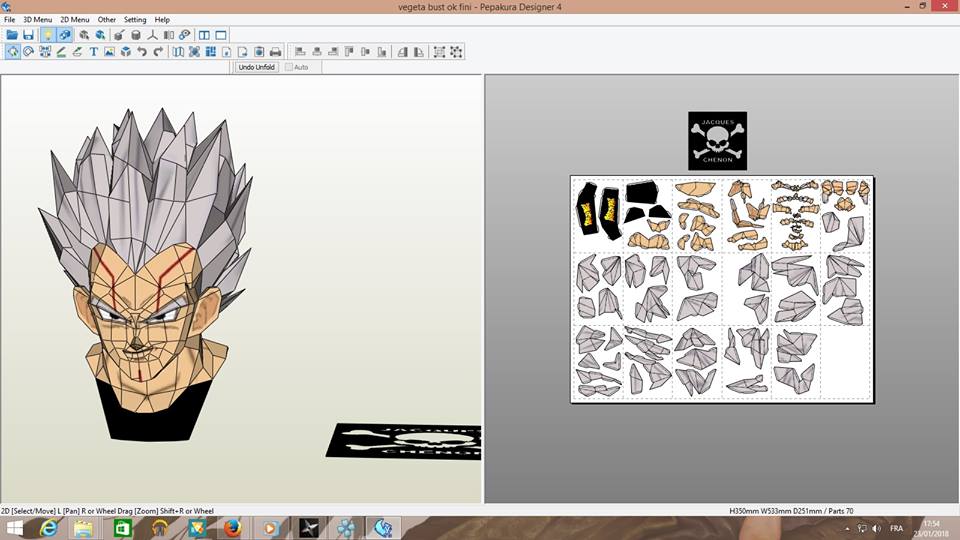Click the folded map icon
960x540 pixels.
178,51
